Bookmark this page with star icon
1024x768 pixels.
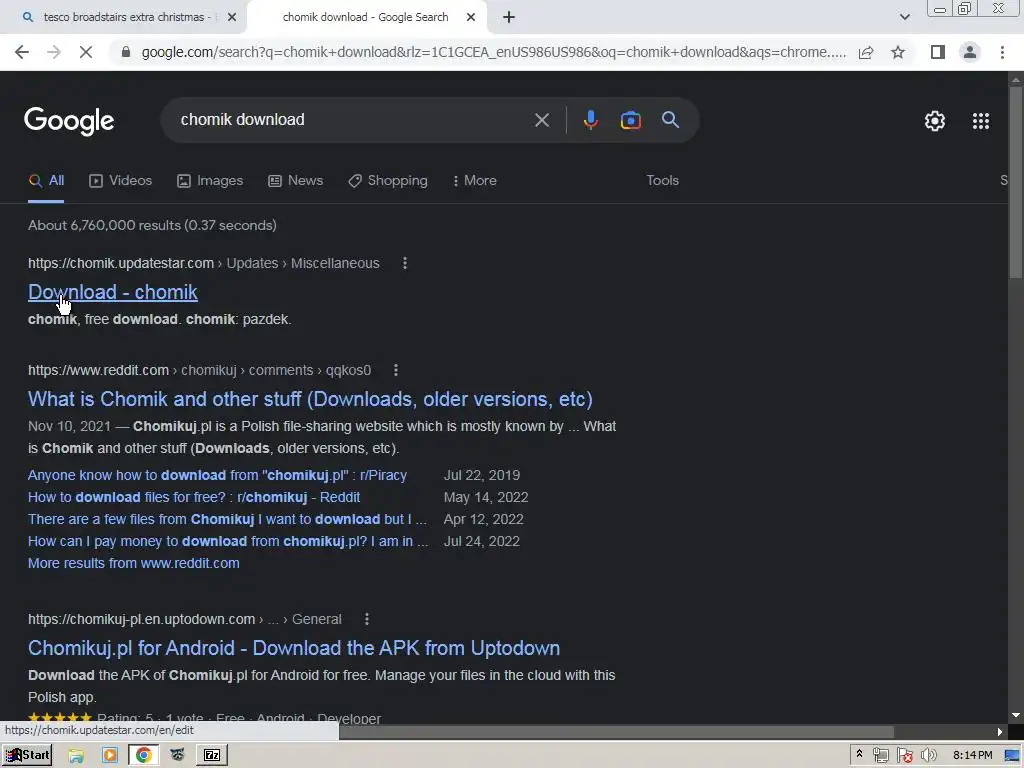coord(898,52)
